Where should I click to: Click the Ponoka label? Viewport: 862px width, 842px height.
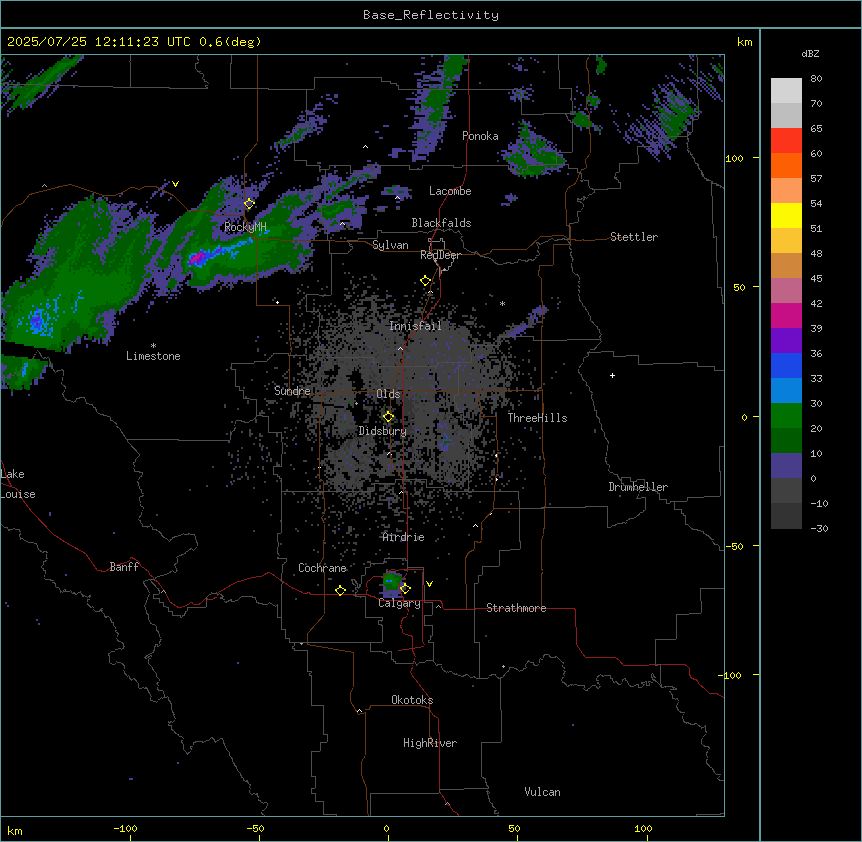click(x=480, y=136)
